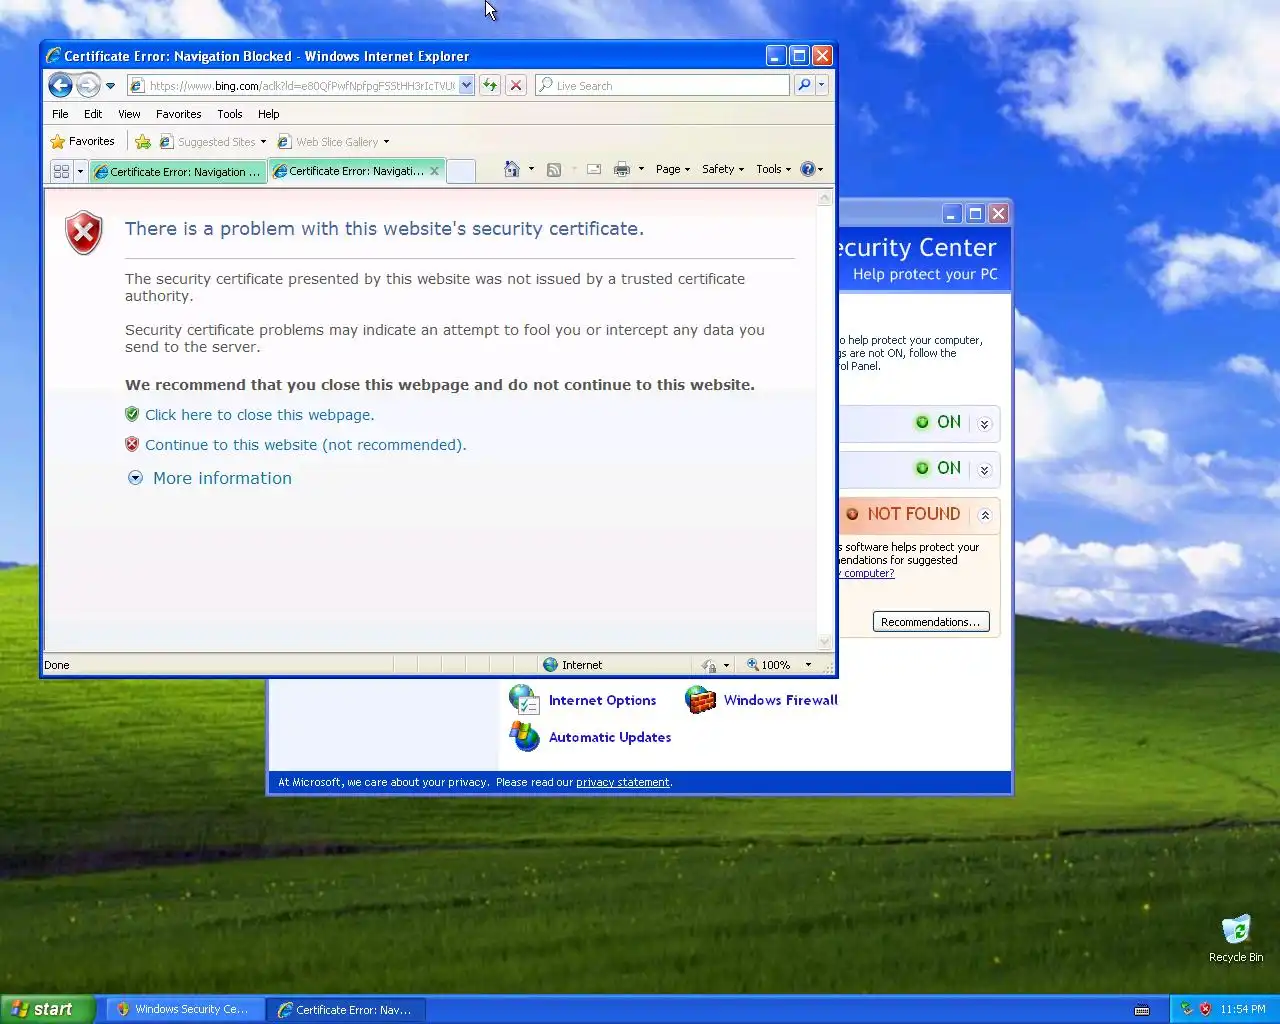Click the network connection tray icon

[x=1187, y=1009]
